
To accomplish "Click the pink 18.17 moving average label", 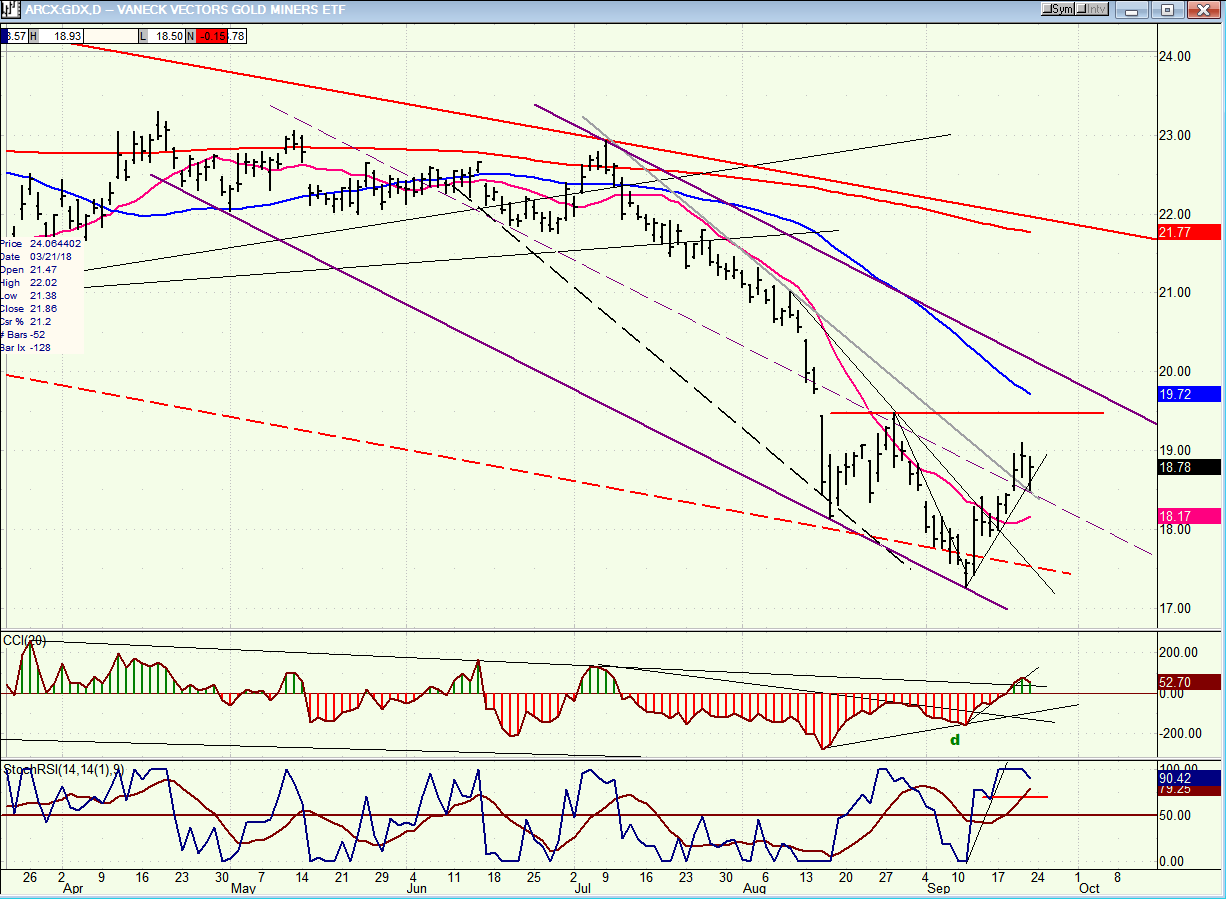I will 1190,516.
